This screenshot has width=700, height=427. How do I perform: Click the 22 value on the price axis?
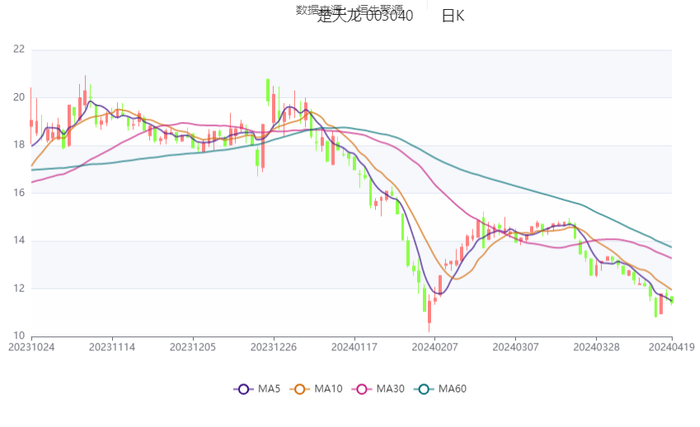19,49
